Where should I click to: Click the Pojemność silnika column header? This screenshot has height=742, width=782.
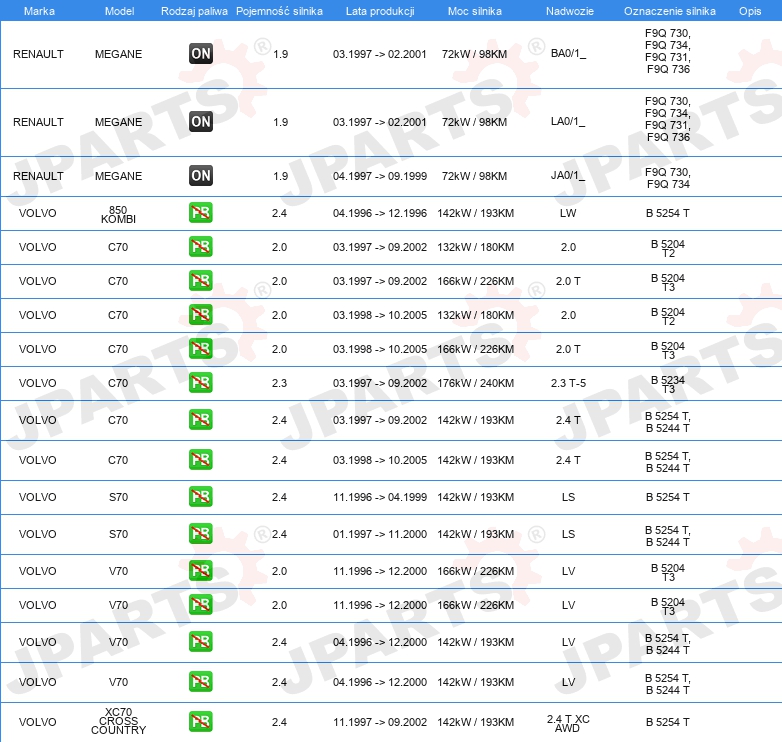(279, 11)
